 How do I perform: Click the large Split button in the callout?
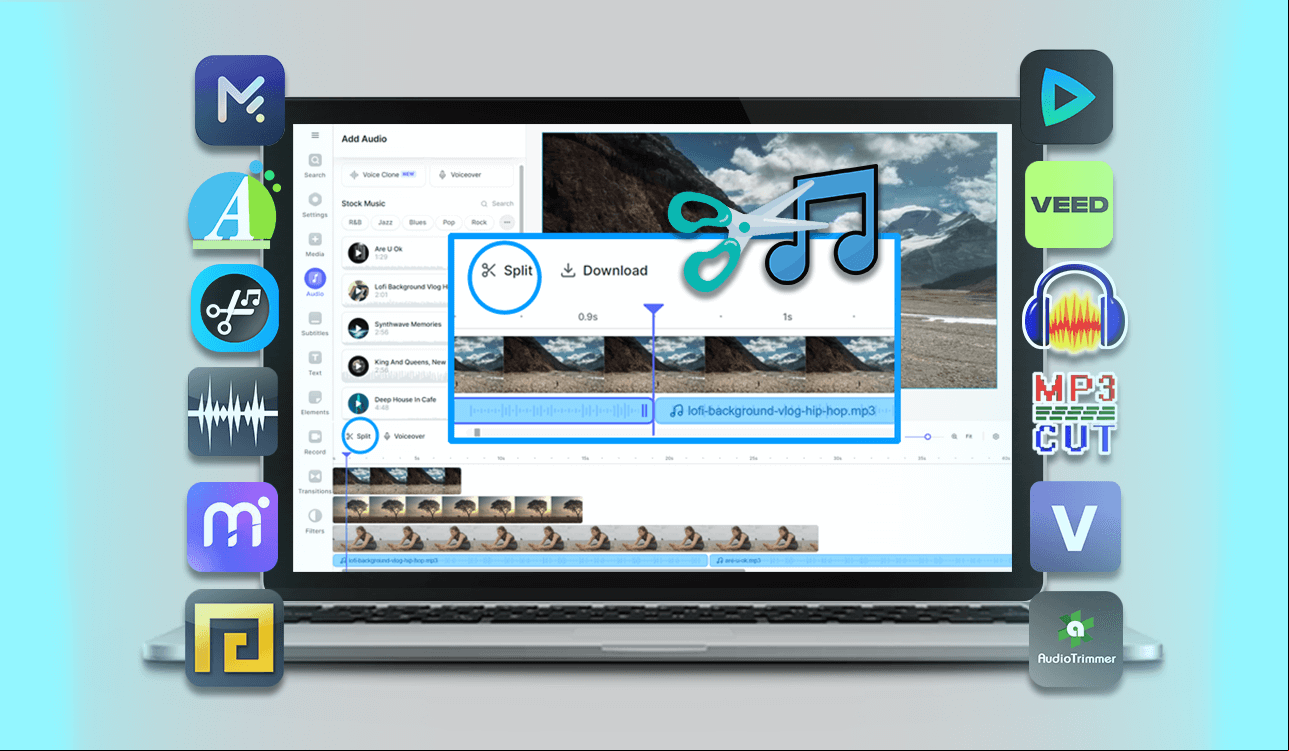coord(506,270)
